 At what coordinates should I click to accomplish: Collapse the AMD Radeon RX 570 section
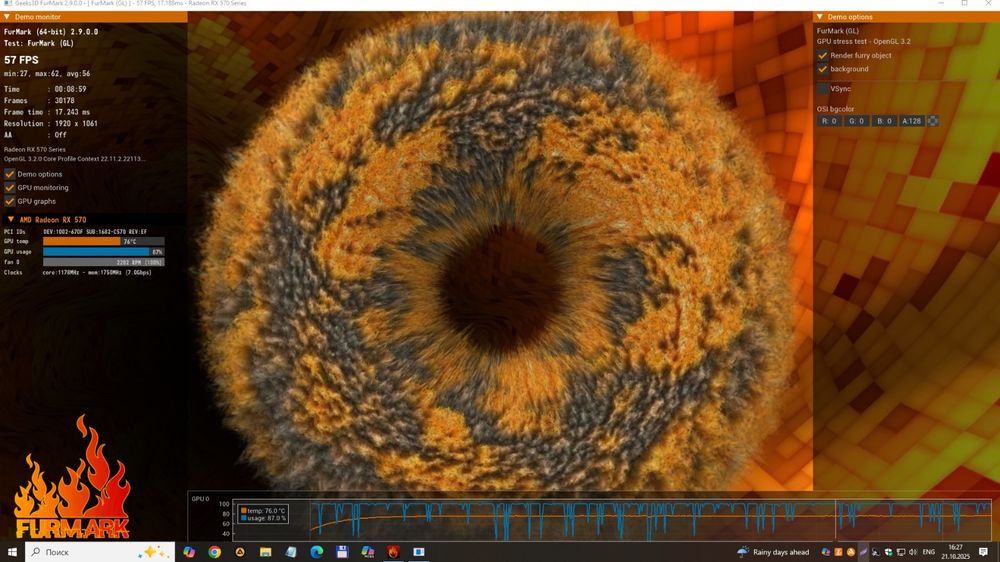coord(11,219)
